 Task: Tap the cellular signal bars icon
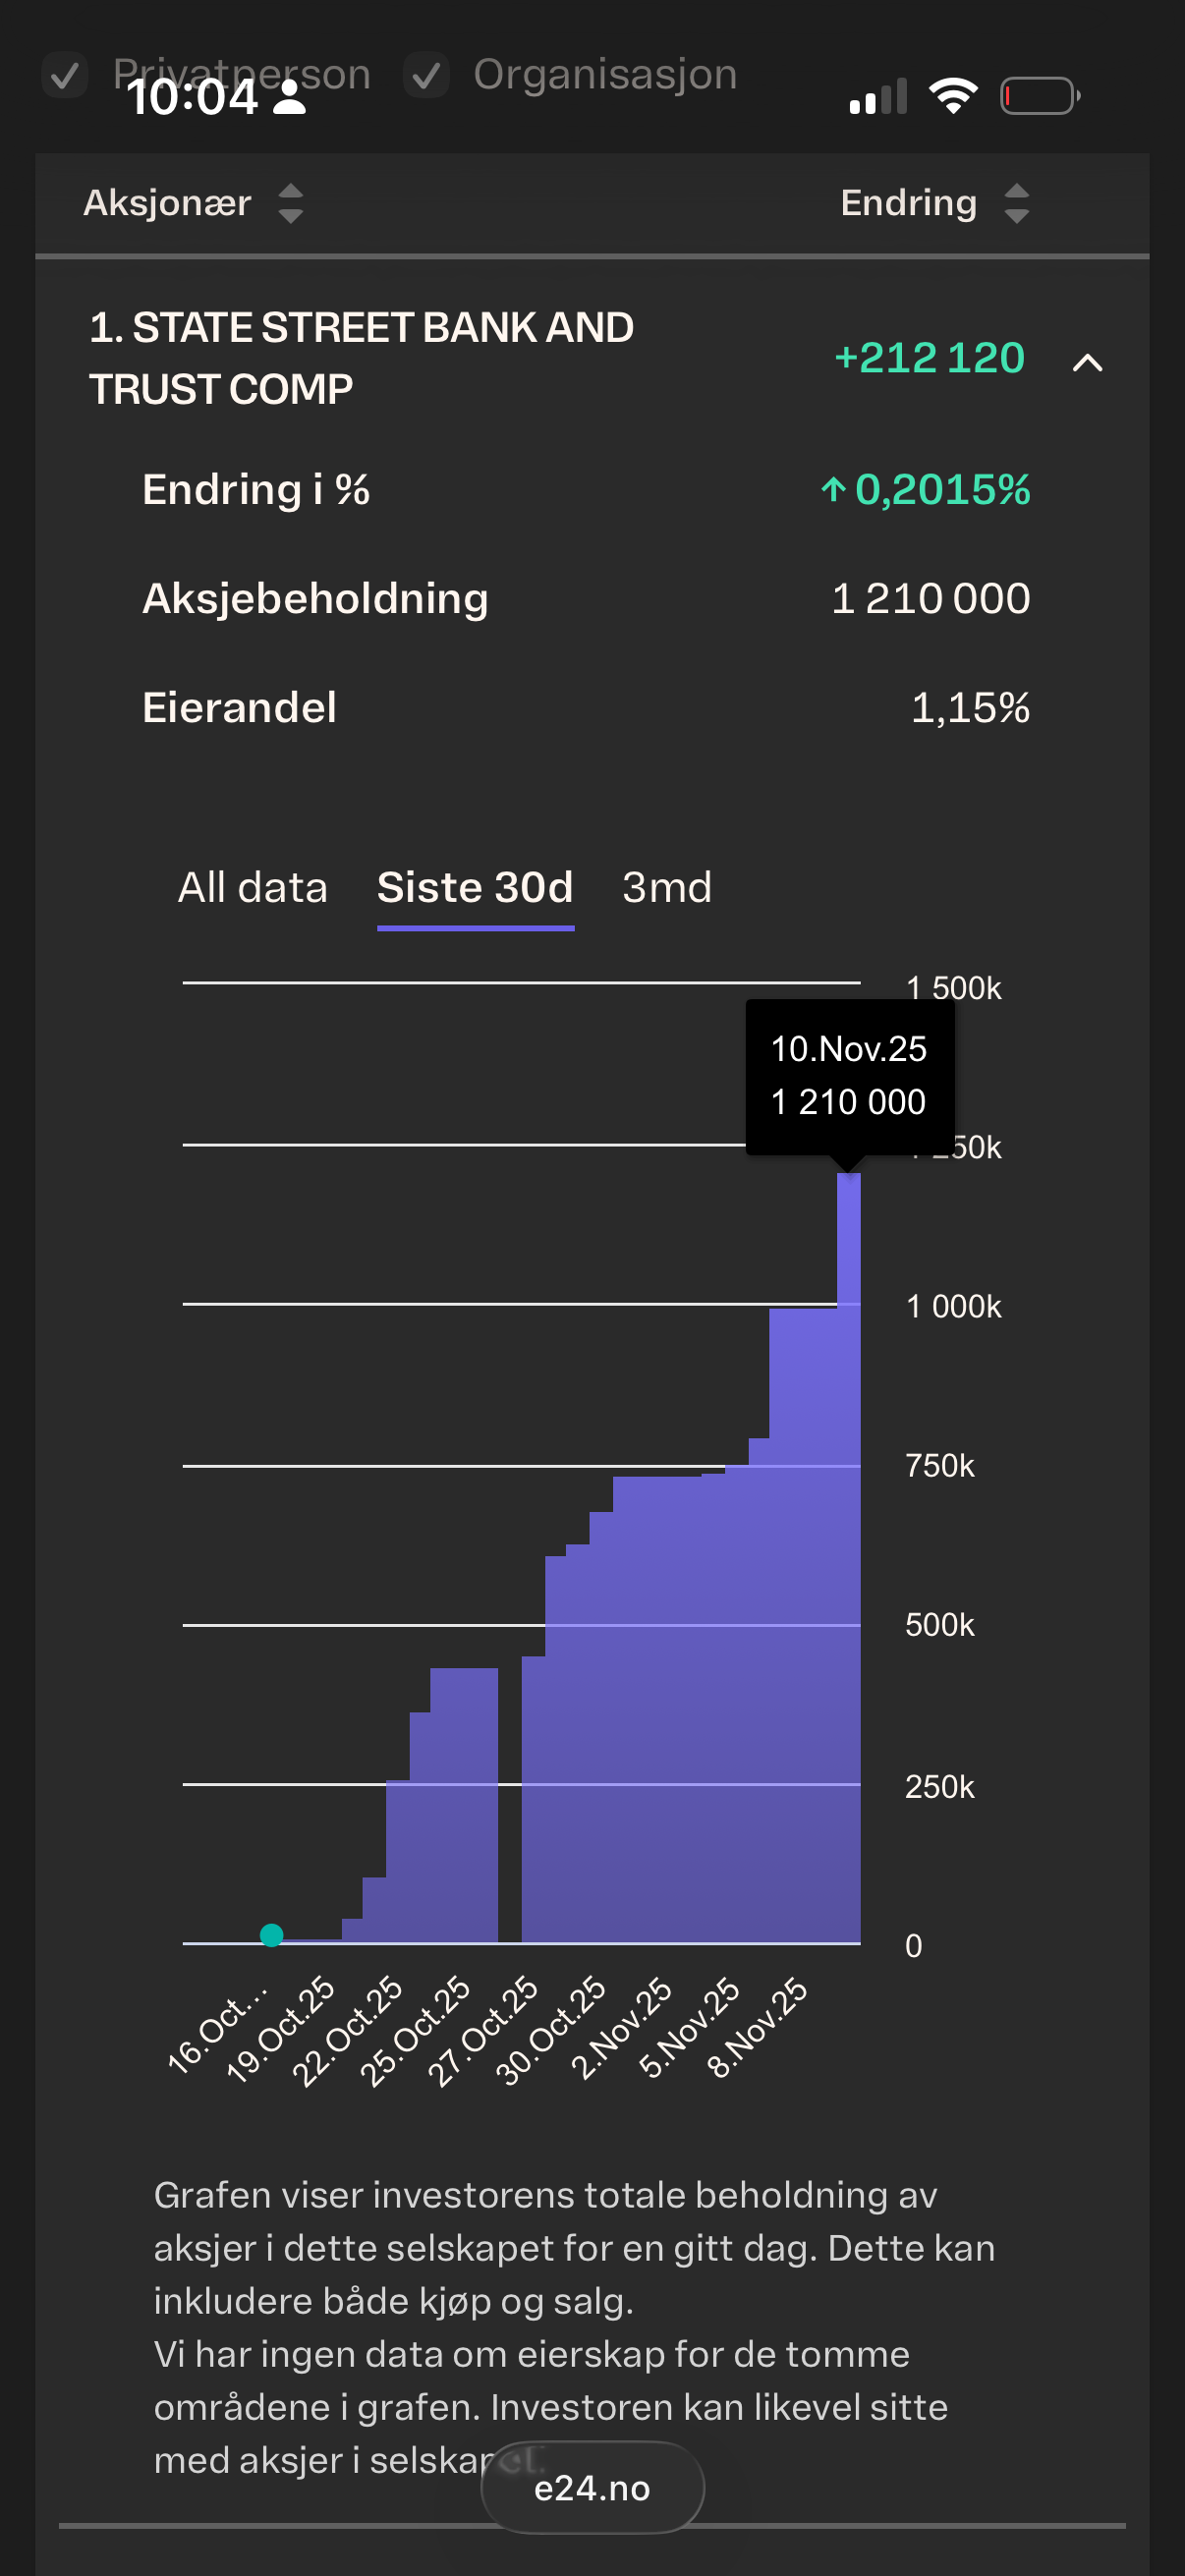[878, 96]
